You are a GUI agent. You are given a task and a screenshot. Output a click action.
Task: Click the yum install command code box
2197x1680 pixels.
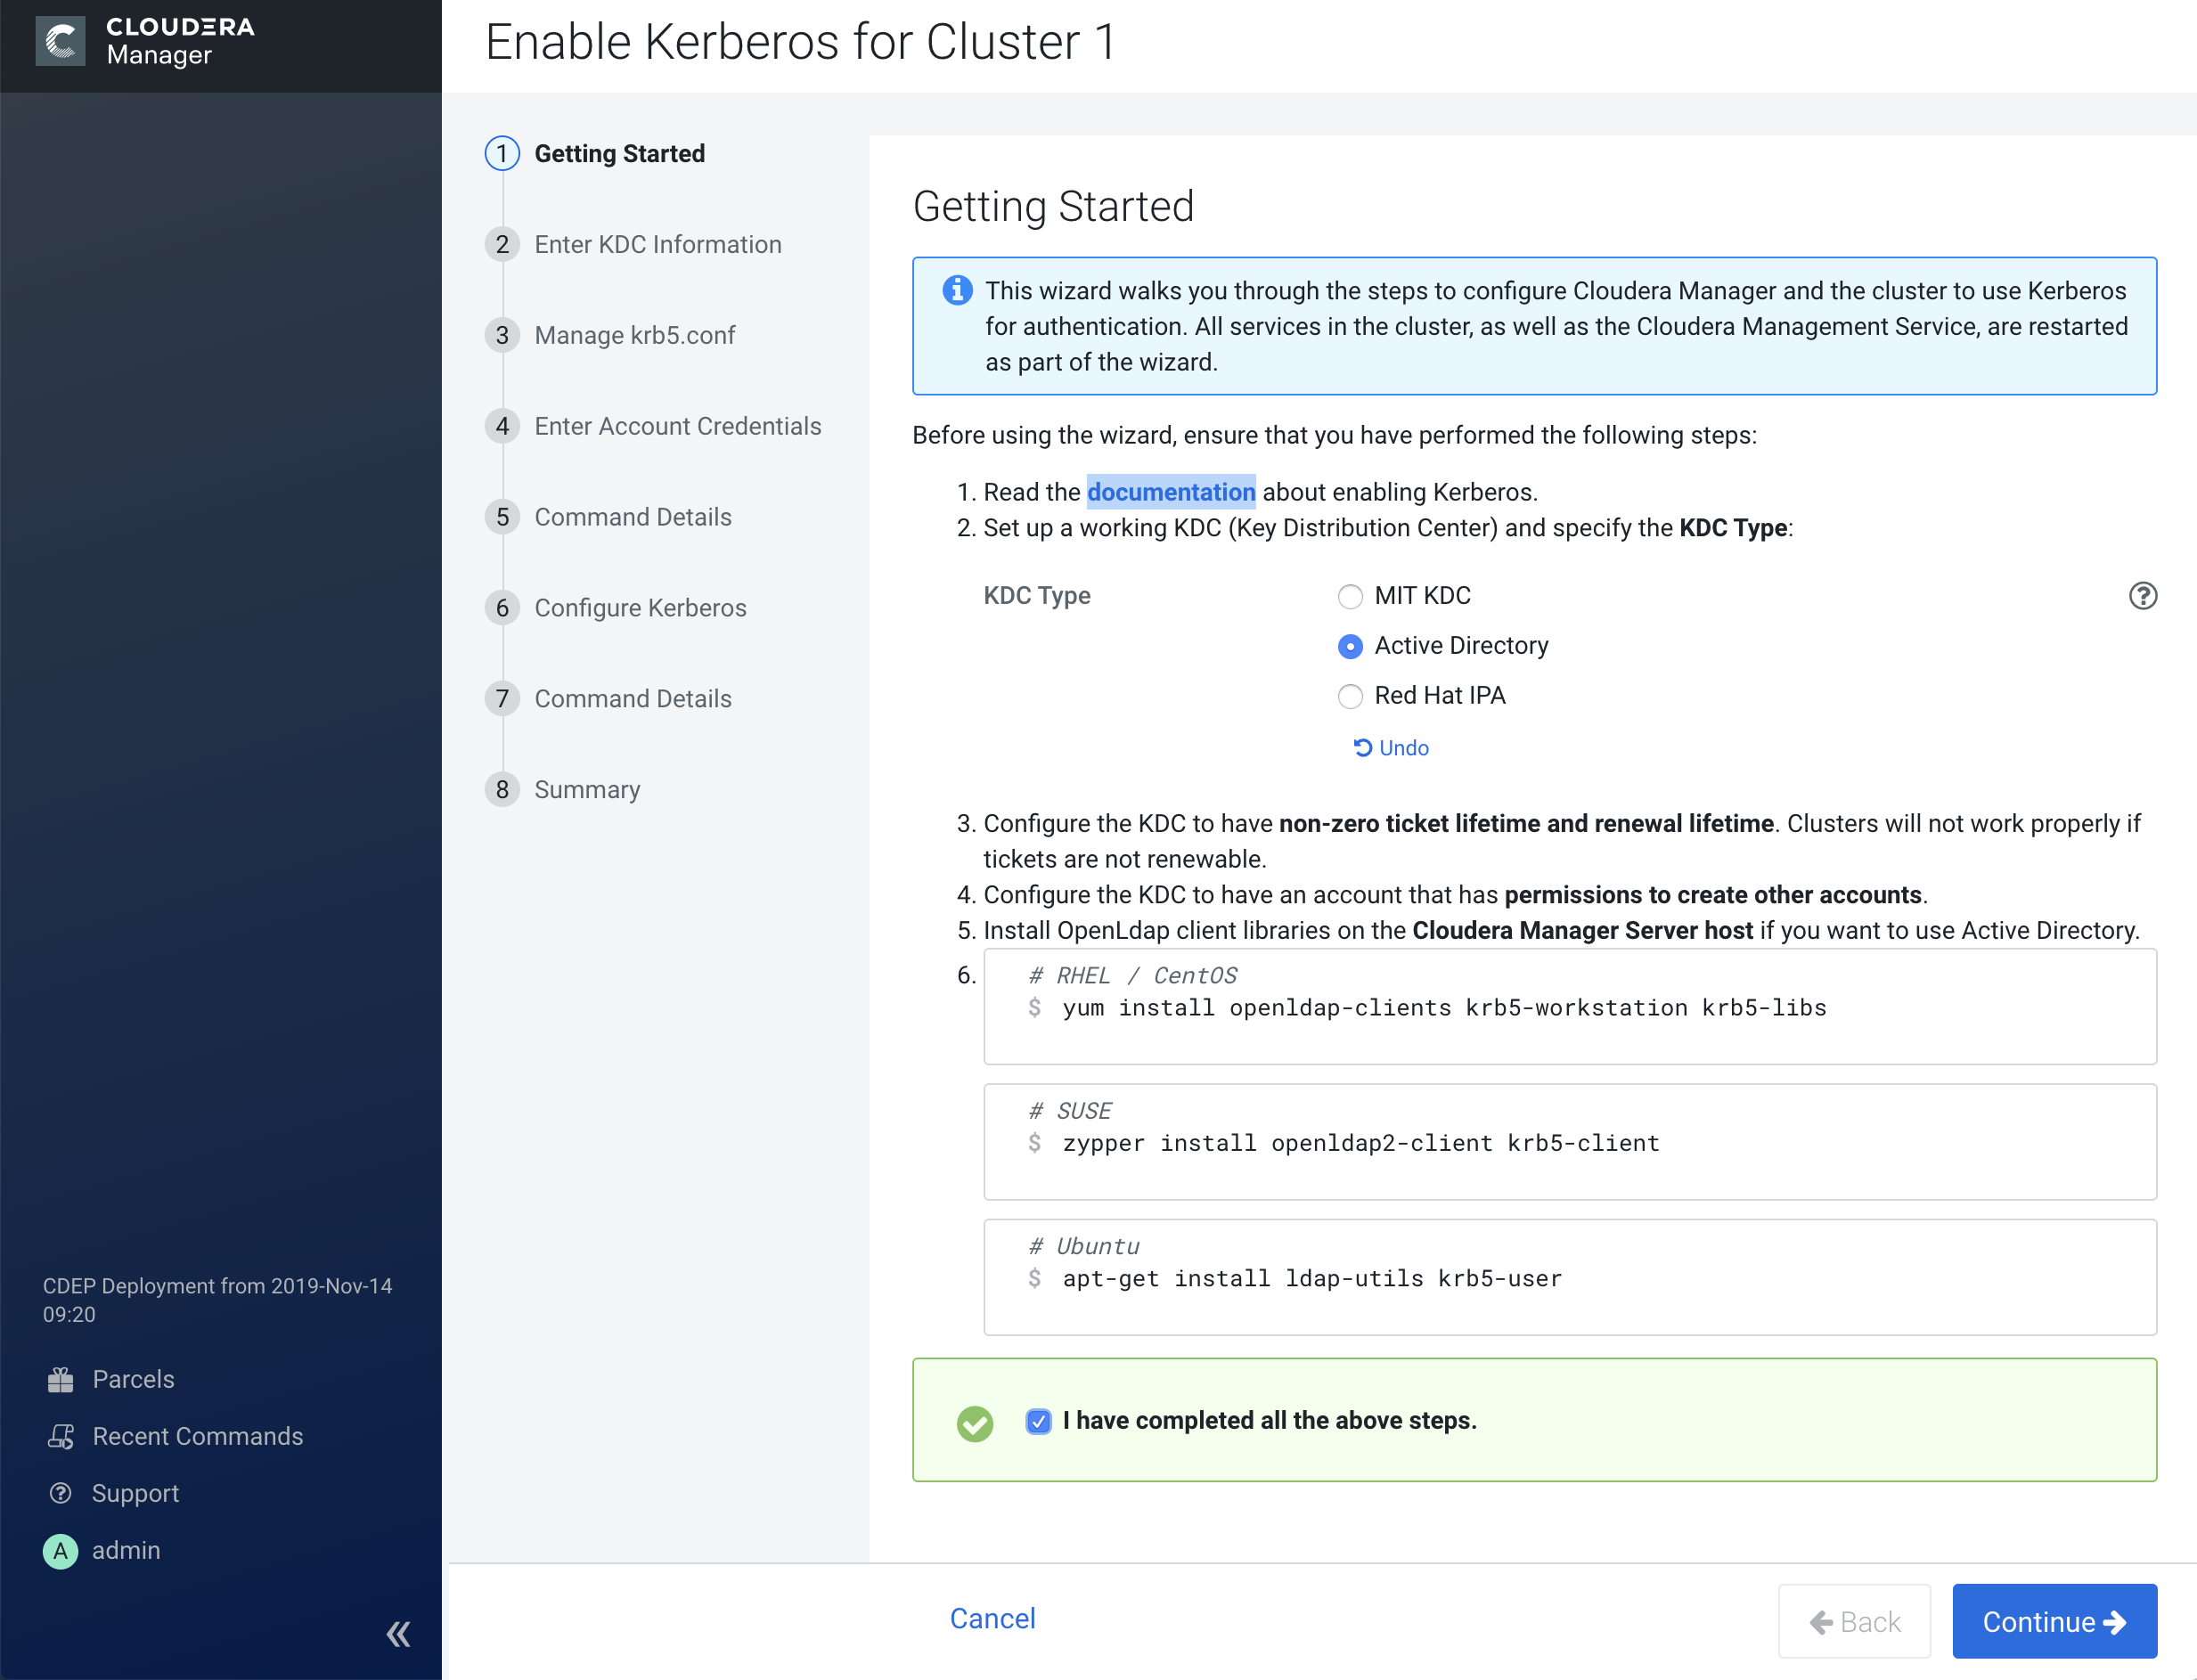pos(1569,1007)
